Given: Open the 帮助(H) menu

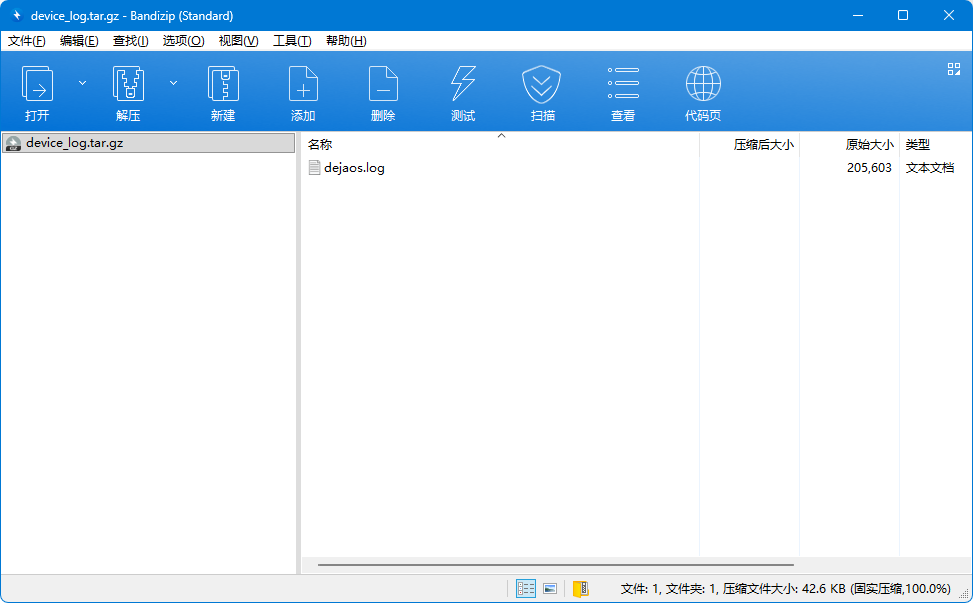Looking at the screenshot, I should [346, 41].
